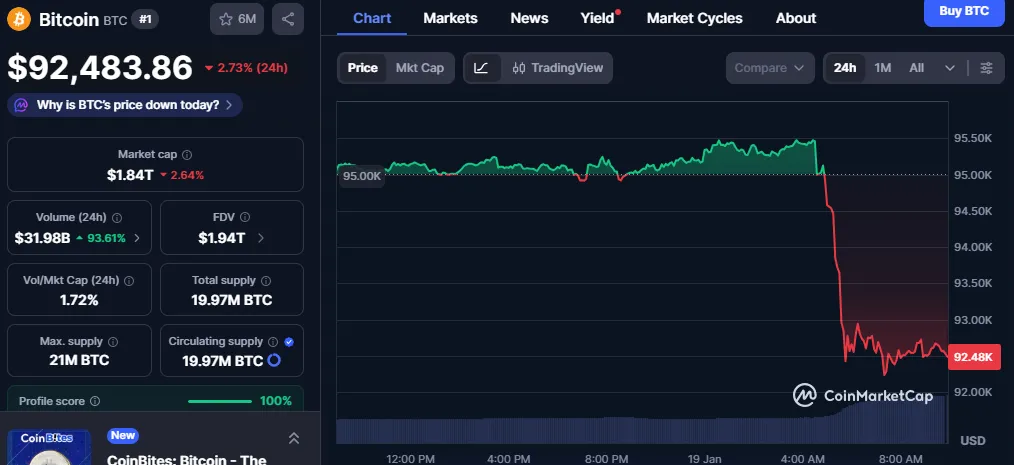Image resolution: width=1014 pixels, height=465 pixels.
Task: Open the share icon button
Action: tap(288, 19)
